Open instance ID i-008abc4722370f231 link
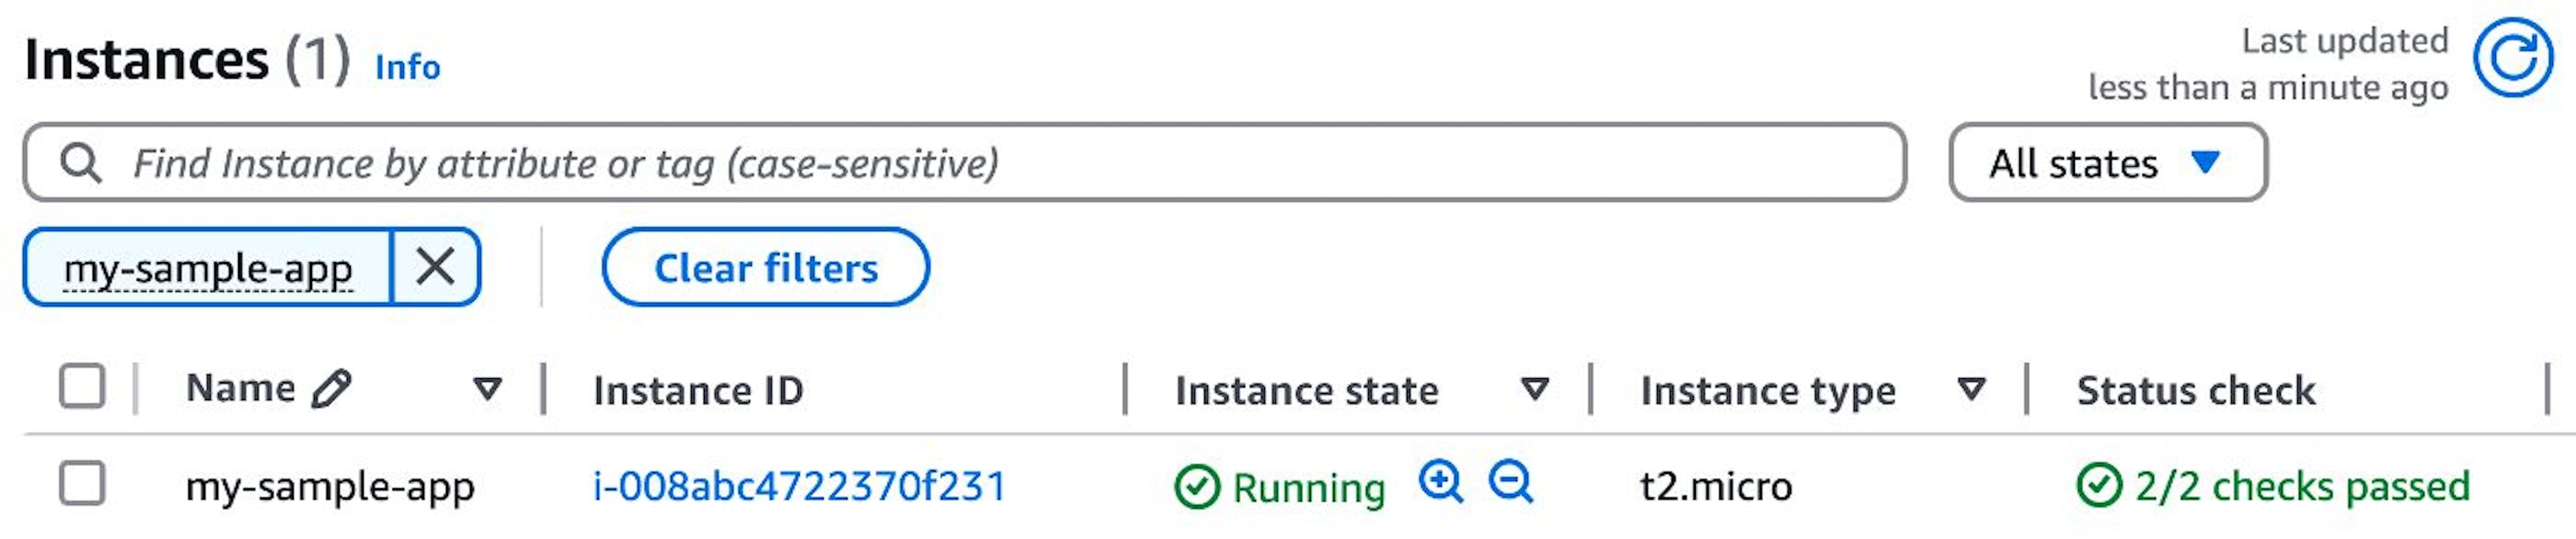Screen dimensions: 2576x539 click(x=799, y=486)
